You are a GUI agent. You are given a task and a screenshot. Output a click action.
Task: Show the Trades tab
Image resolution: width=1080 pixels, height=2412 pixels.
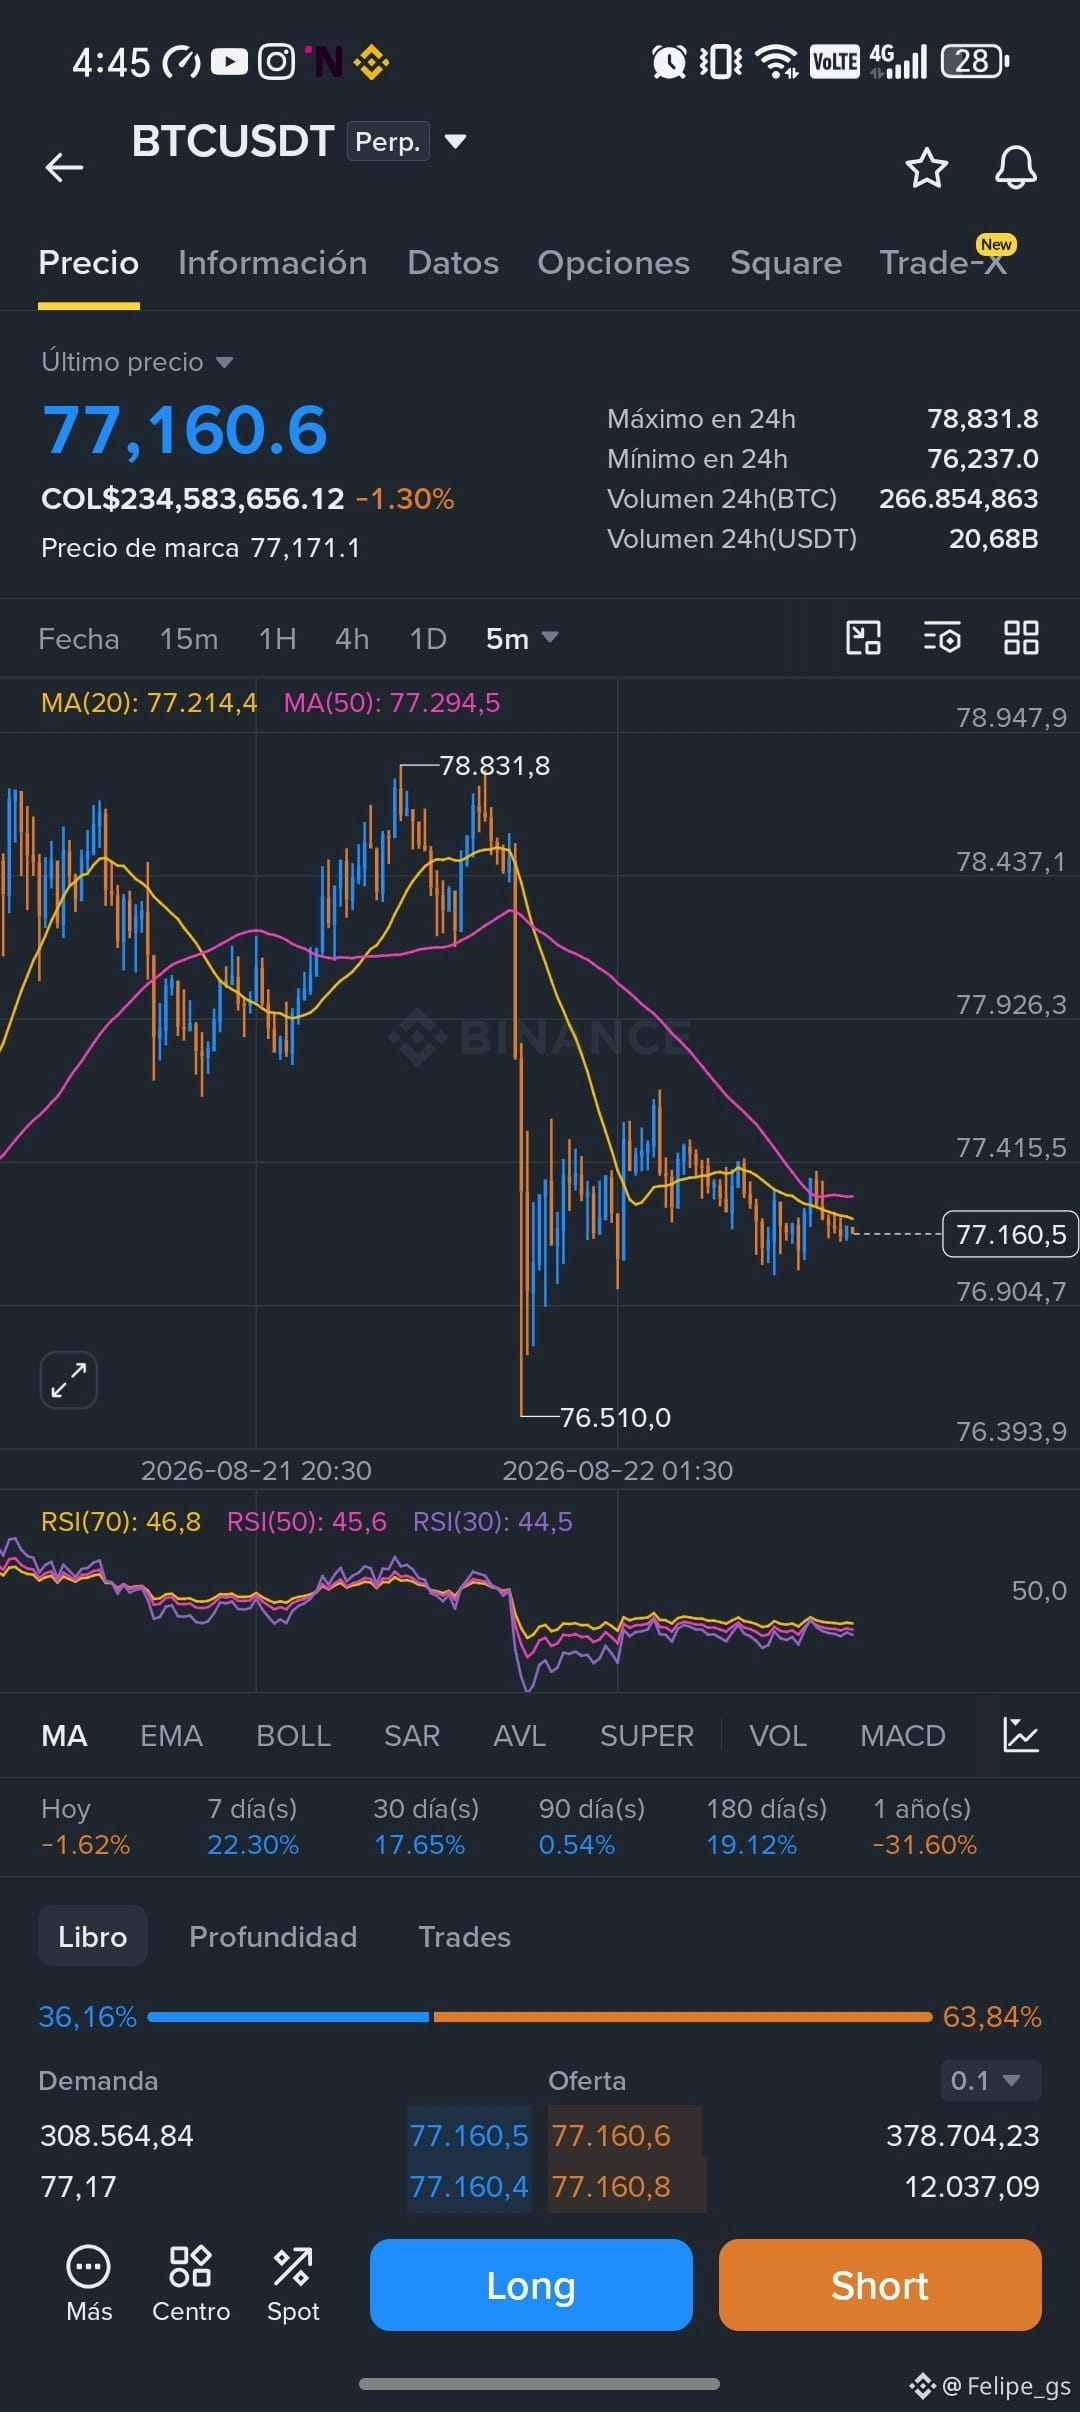(464, 1936)
